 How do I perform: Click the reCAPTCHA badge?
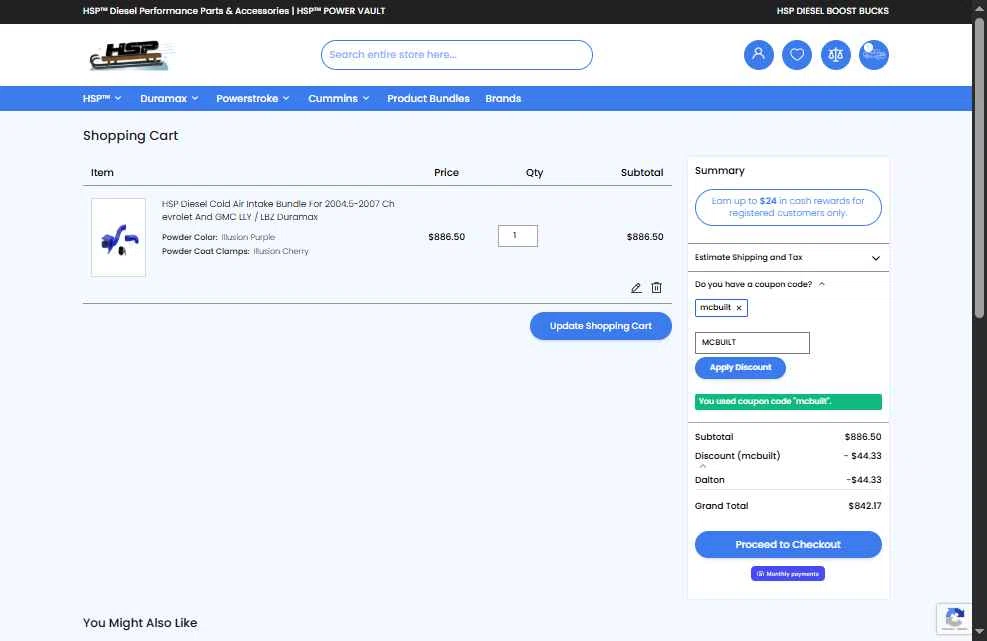pyautogui.click(x=954, y=618)
